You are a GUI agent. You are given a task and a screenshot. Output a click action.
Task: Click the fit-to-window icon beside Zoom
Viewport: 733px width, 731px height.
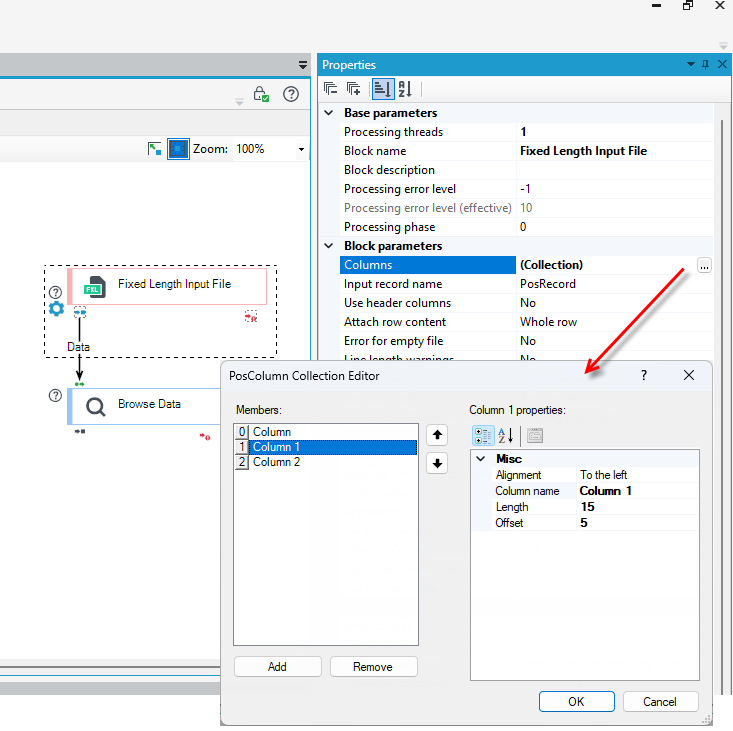[x=154, y=149]
